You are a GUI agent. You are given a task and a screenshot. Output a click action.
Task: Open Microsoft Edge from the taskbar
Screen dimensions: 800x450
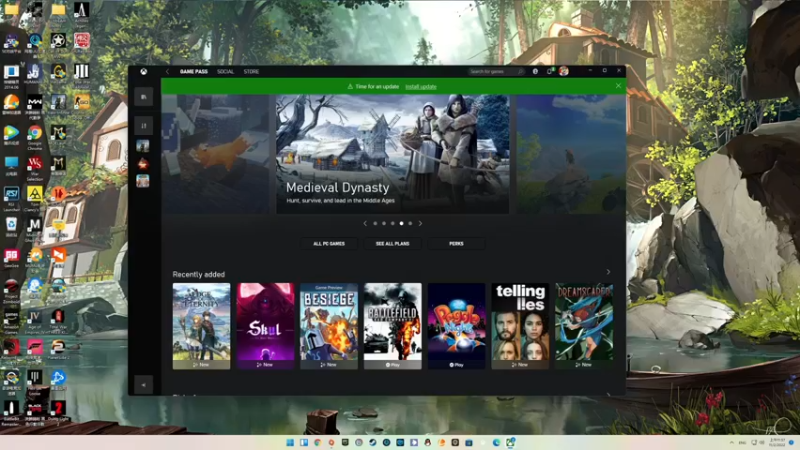(x=496, y=442)
